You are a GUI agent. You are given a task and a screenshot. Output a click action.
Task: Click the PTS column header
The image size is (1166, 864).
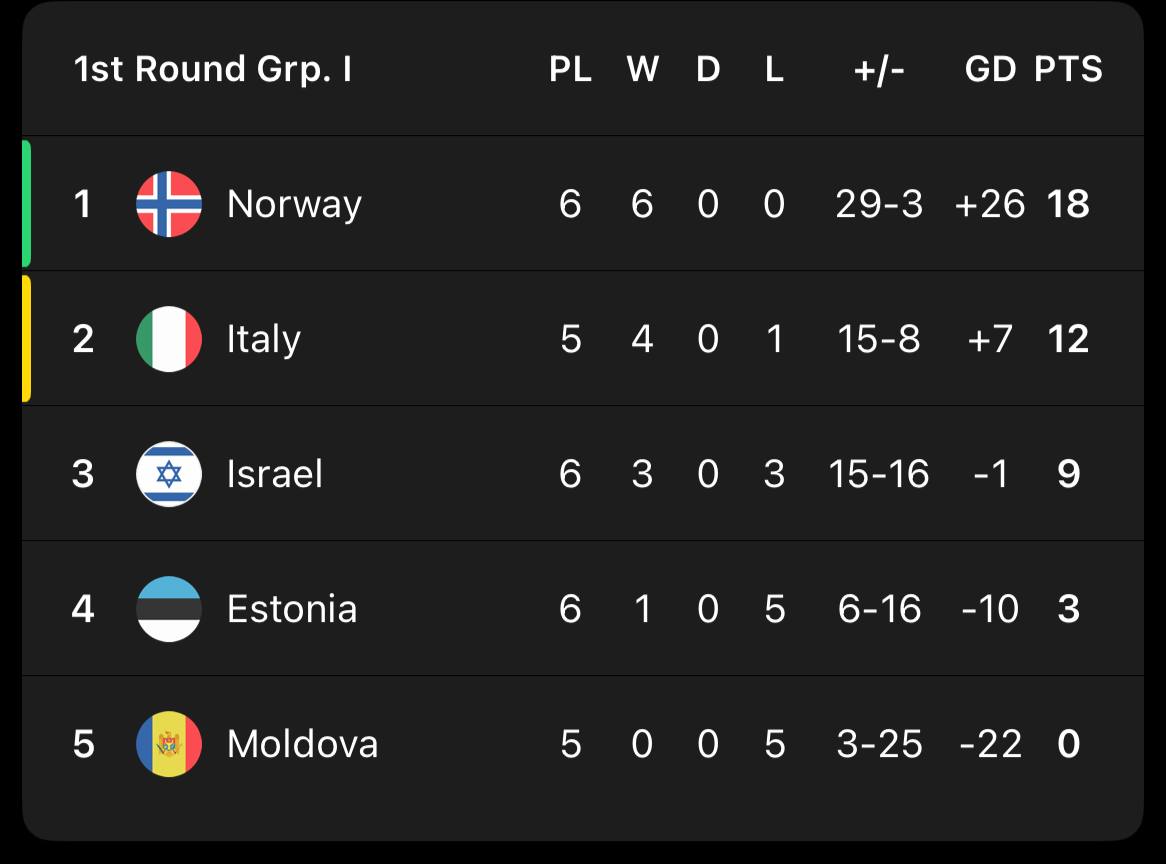click(x=1068, y=69)
